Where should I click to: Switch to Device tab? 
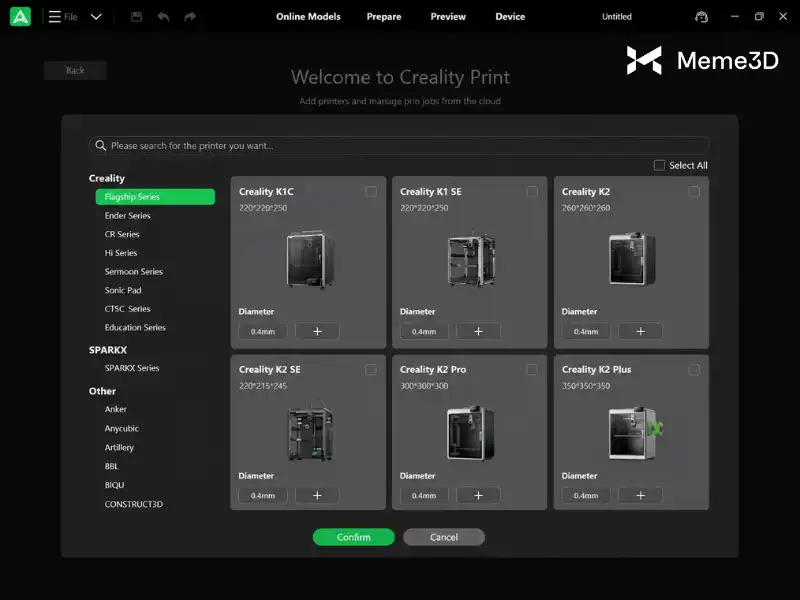pyautogui.click(x=510, y=16)
